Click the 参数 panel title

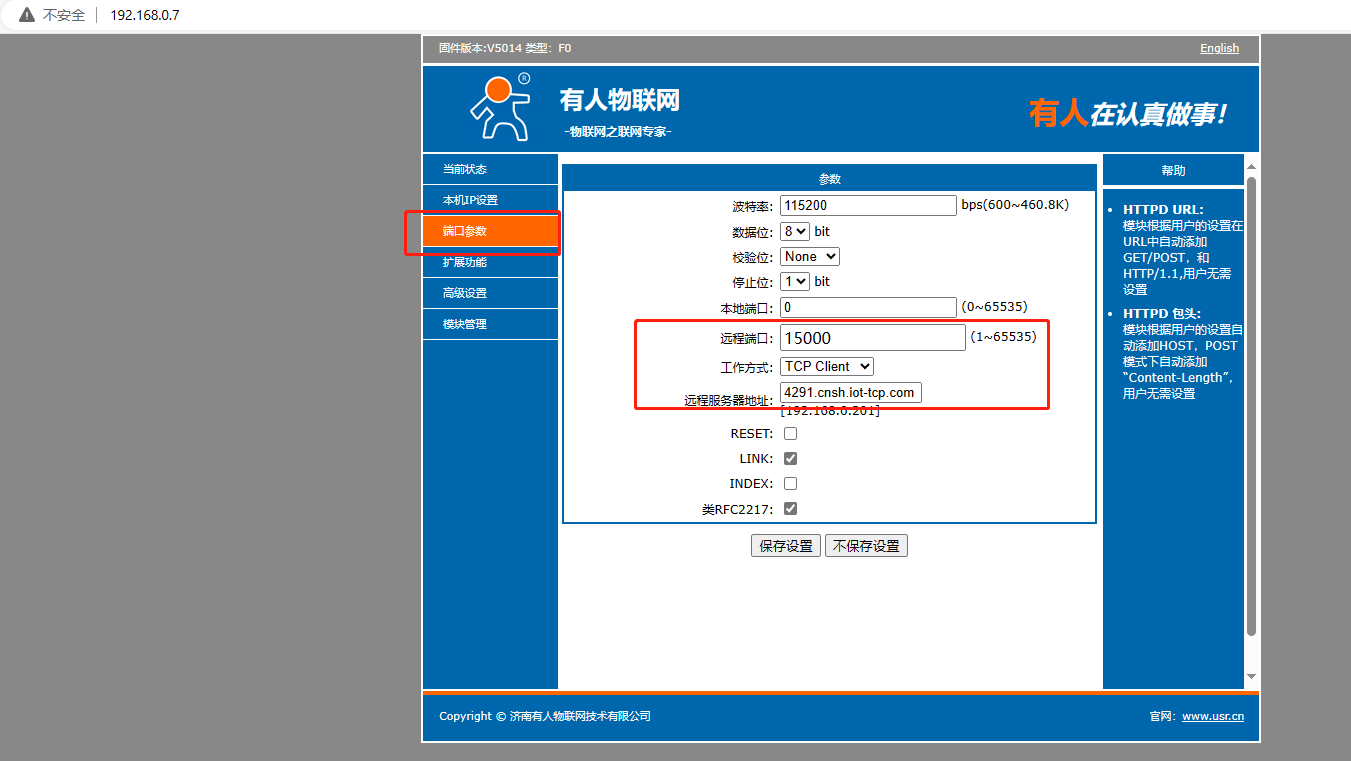[830, 179]
